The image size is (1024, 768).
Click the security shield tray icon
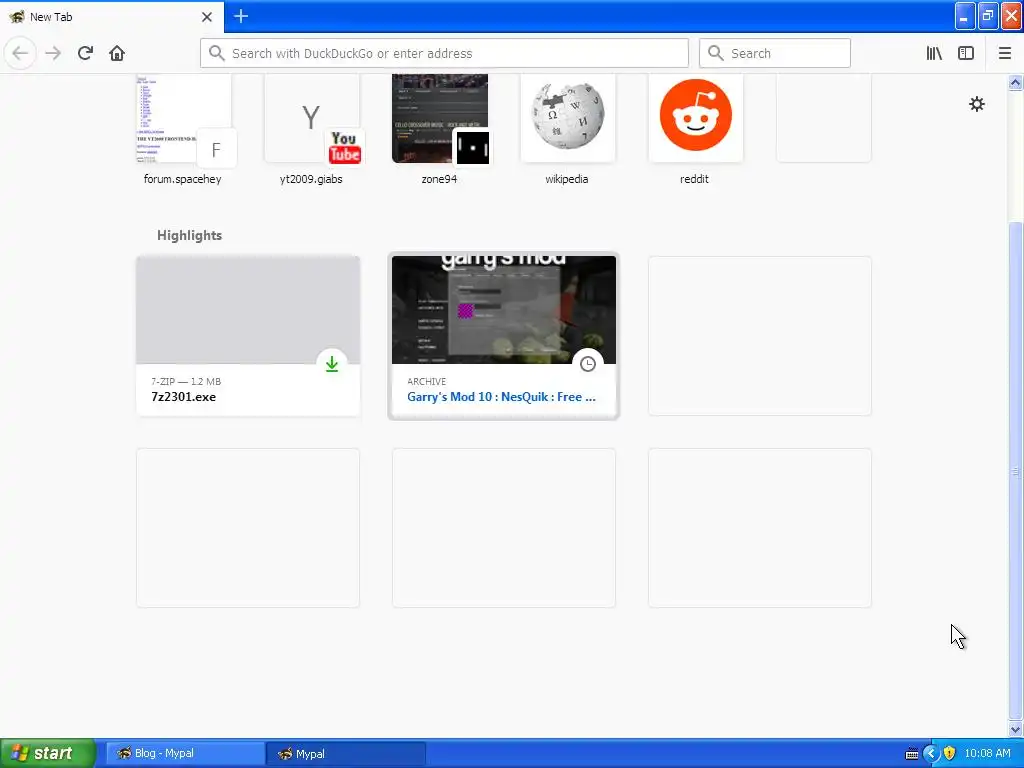coord(950,754)
